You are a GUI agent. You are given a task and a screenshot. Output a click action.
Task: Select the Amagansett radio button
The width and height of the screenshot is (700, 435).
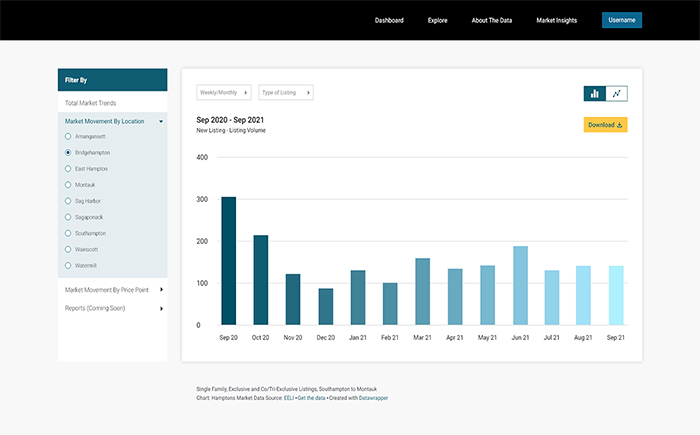[68, 136]
